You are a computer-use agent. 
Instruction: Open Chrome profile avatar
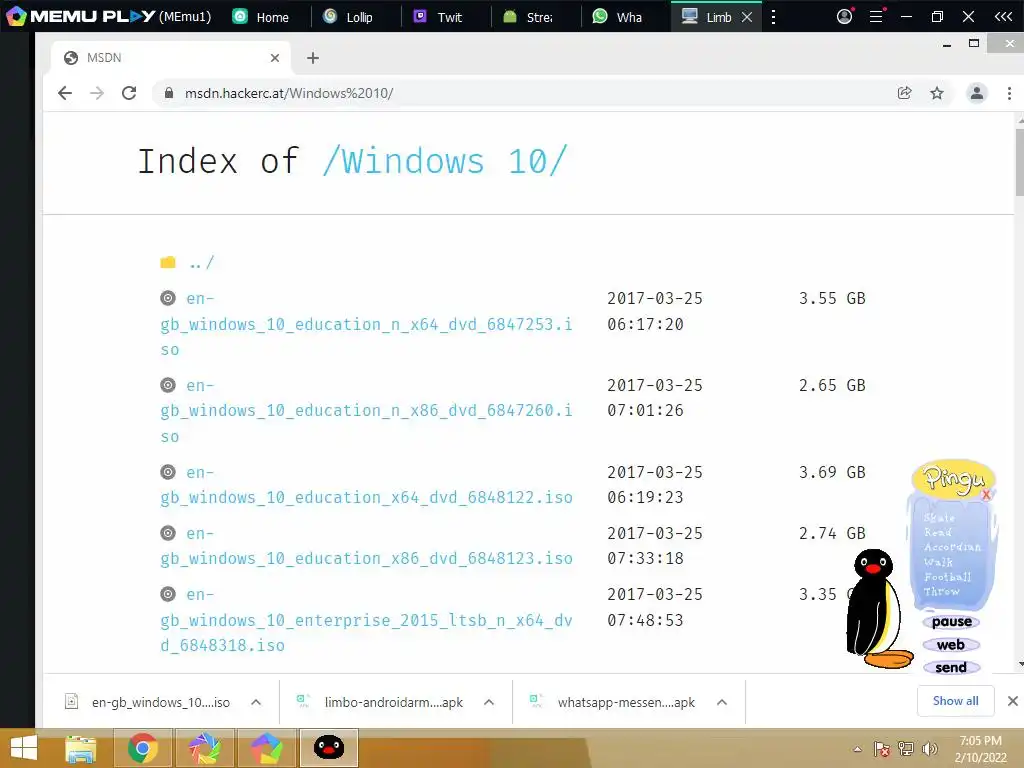click(x=976, y=93)
